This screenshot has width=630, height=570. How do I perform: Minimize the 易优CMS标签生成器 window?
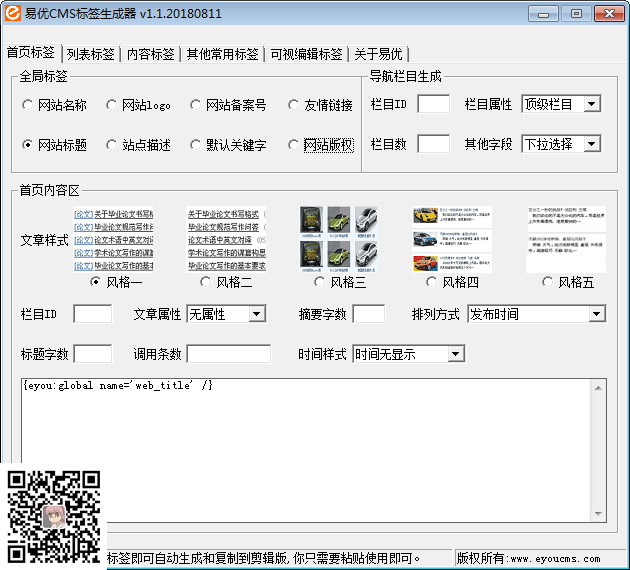543,14
